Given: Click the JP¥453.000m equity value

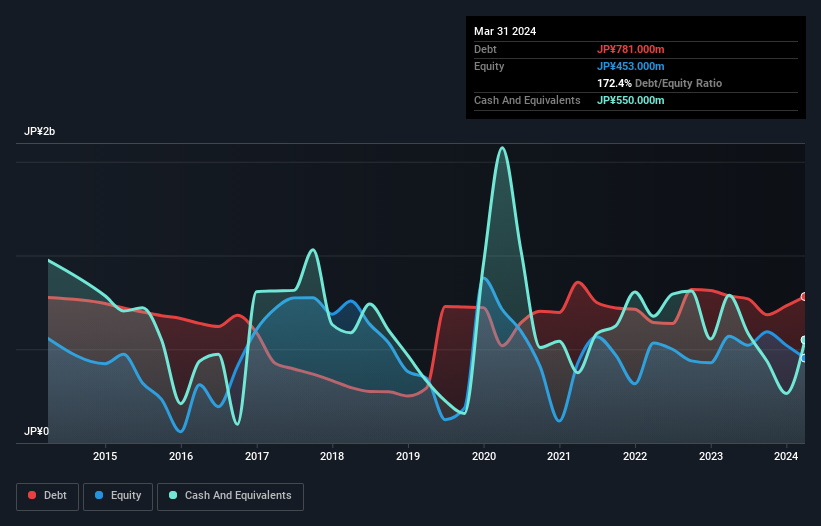Looking at the screenshot, I should pos(630,66).
